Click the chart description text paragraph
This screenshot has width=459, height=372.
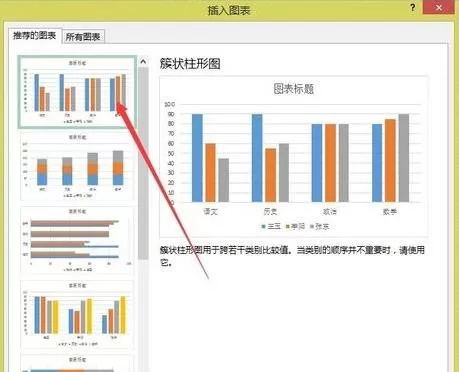[x=292, y=256]
